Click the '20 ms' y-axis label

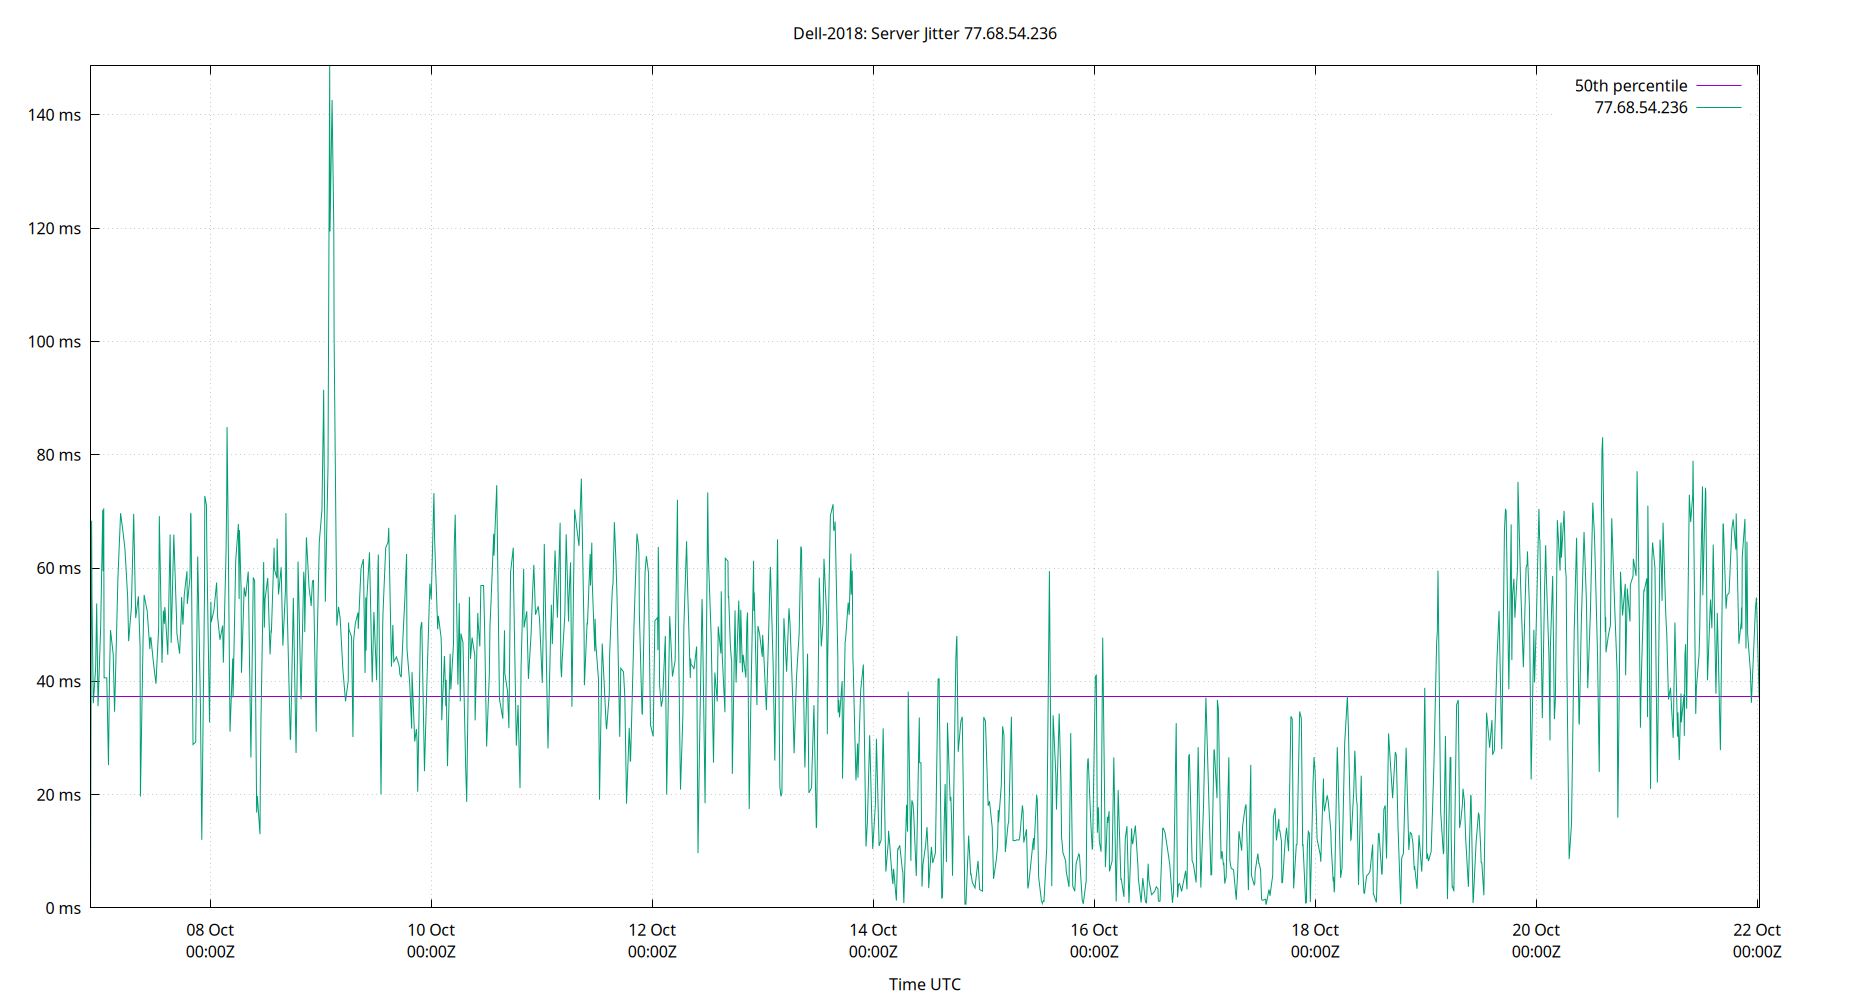tap(58, 795)
